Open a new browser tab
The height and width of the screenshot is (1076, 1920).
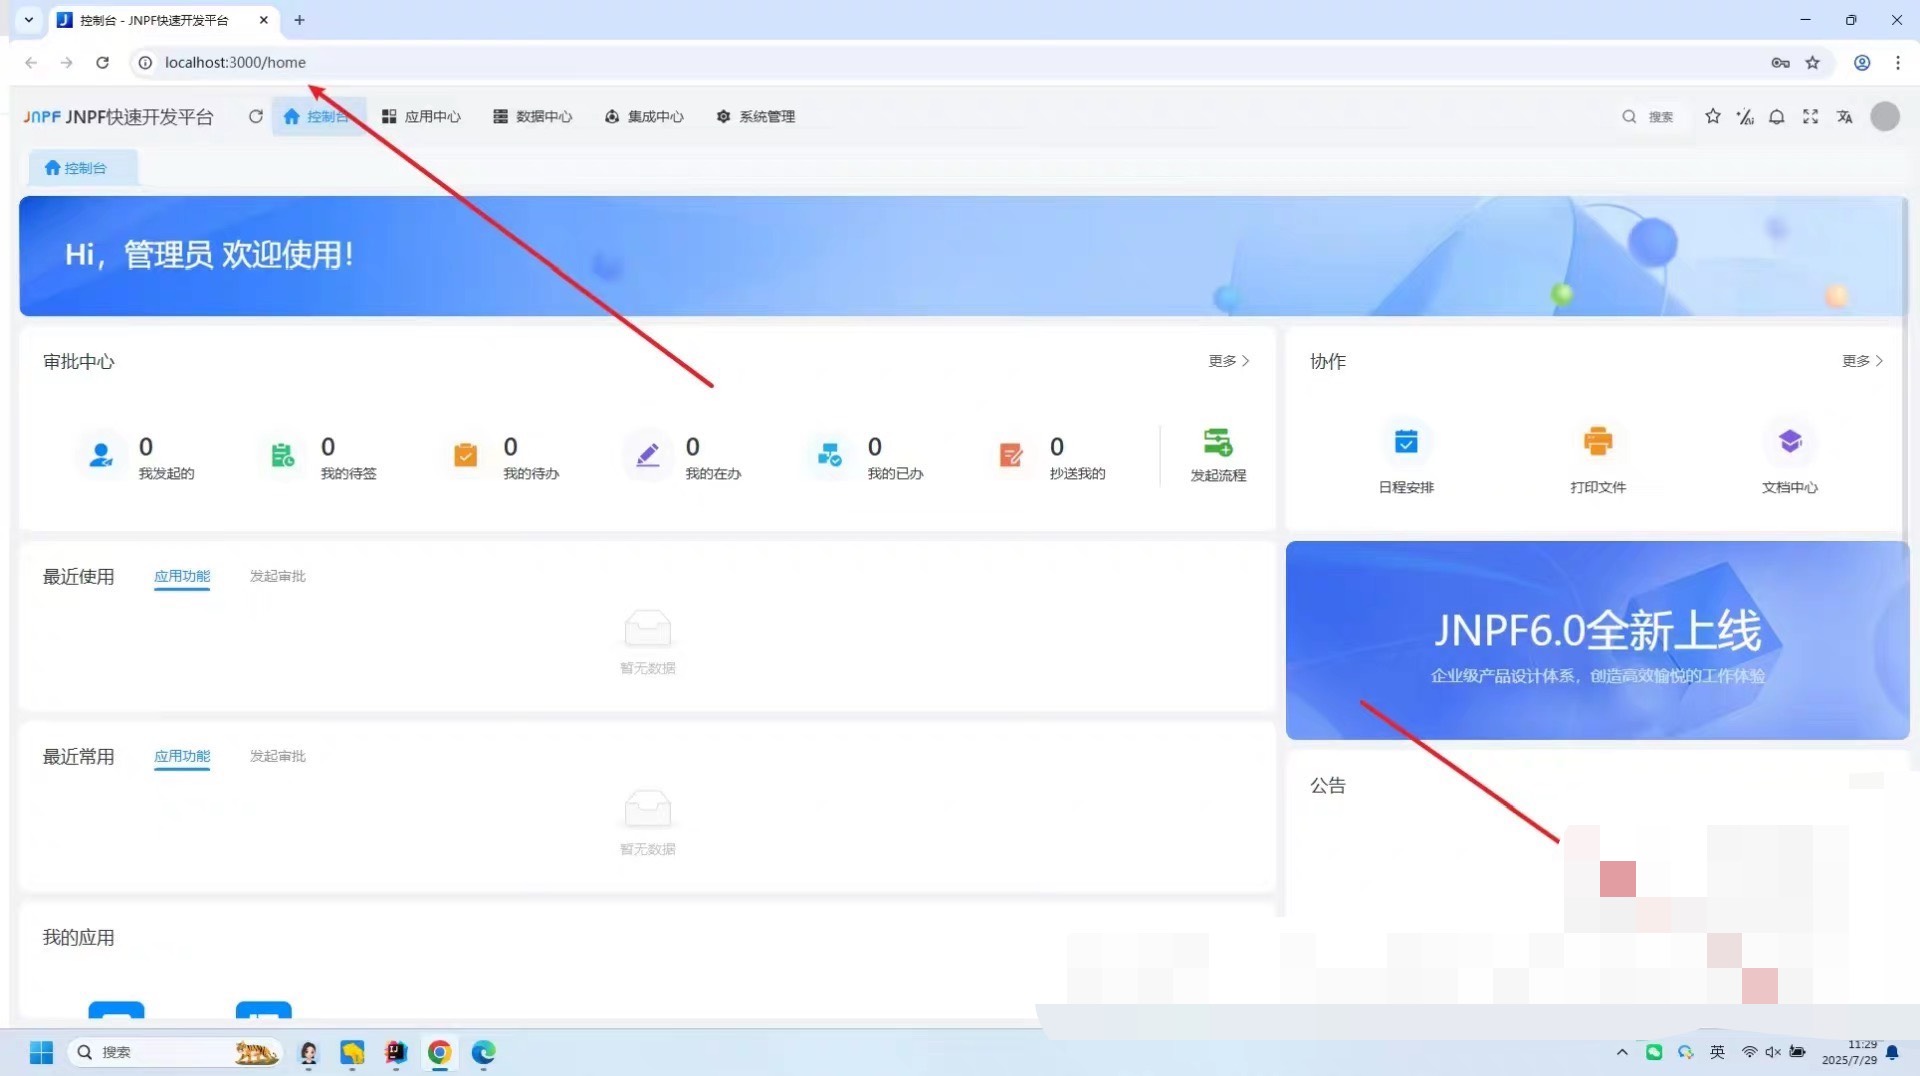tap(299, 20)
